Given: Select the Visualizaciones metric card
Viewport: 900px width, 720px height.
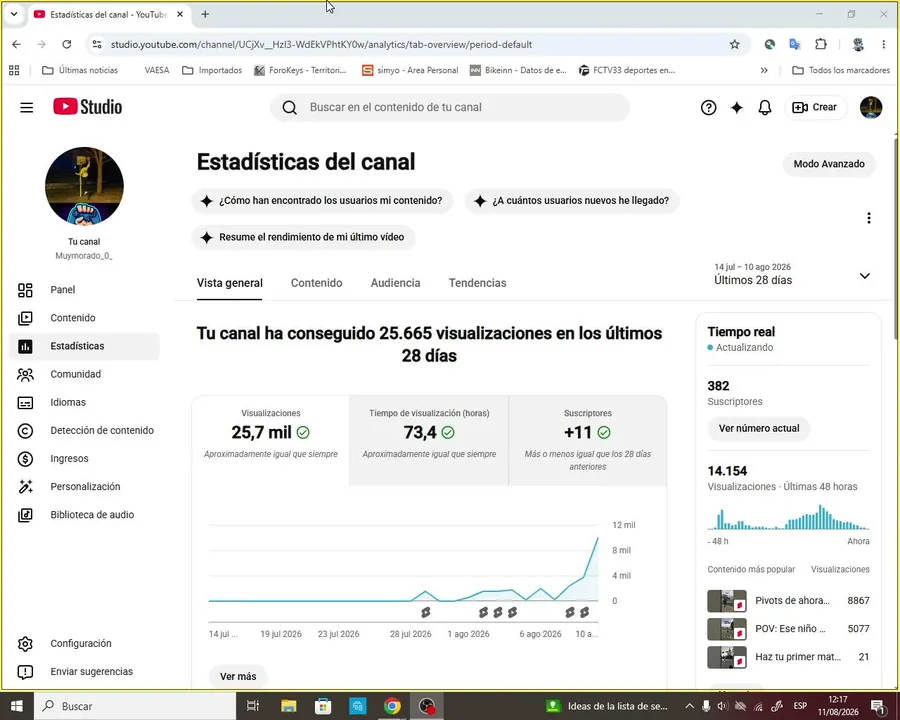Looking at the screenshot, I should click(271, 440).
